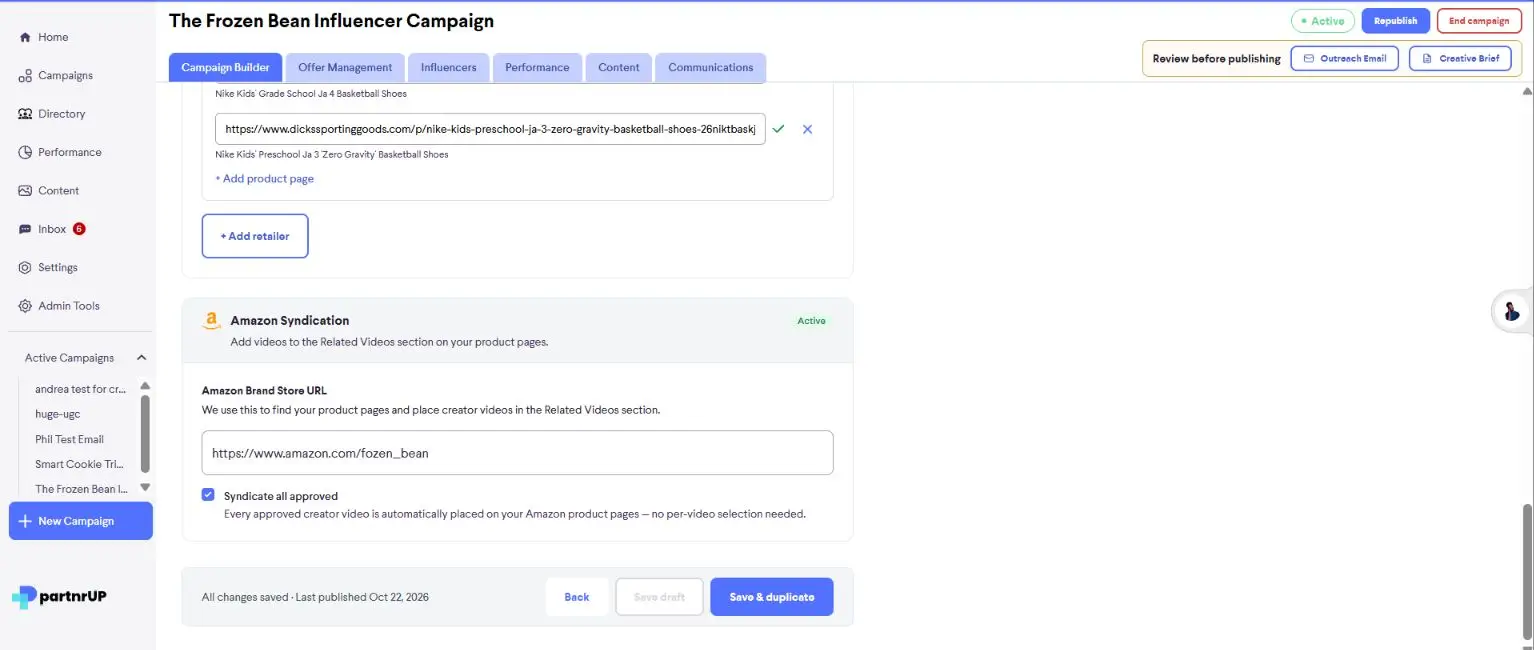Click the Inbox label in the sidebar
This screenshot has width=1534, height=650.
click(x=52, y=229)
